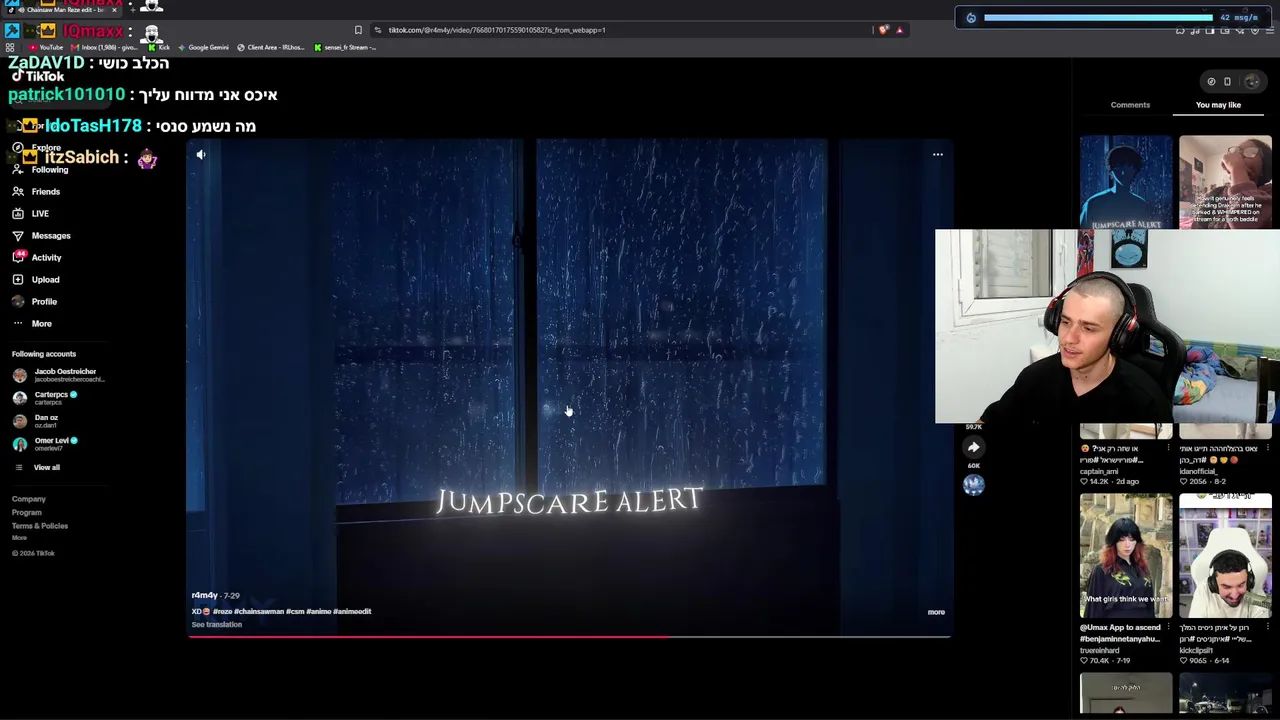Open creator r4m4y's profile name
The height and width of the screenshot is (720, 1280).
click(x=204, y=596)
